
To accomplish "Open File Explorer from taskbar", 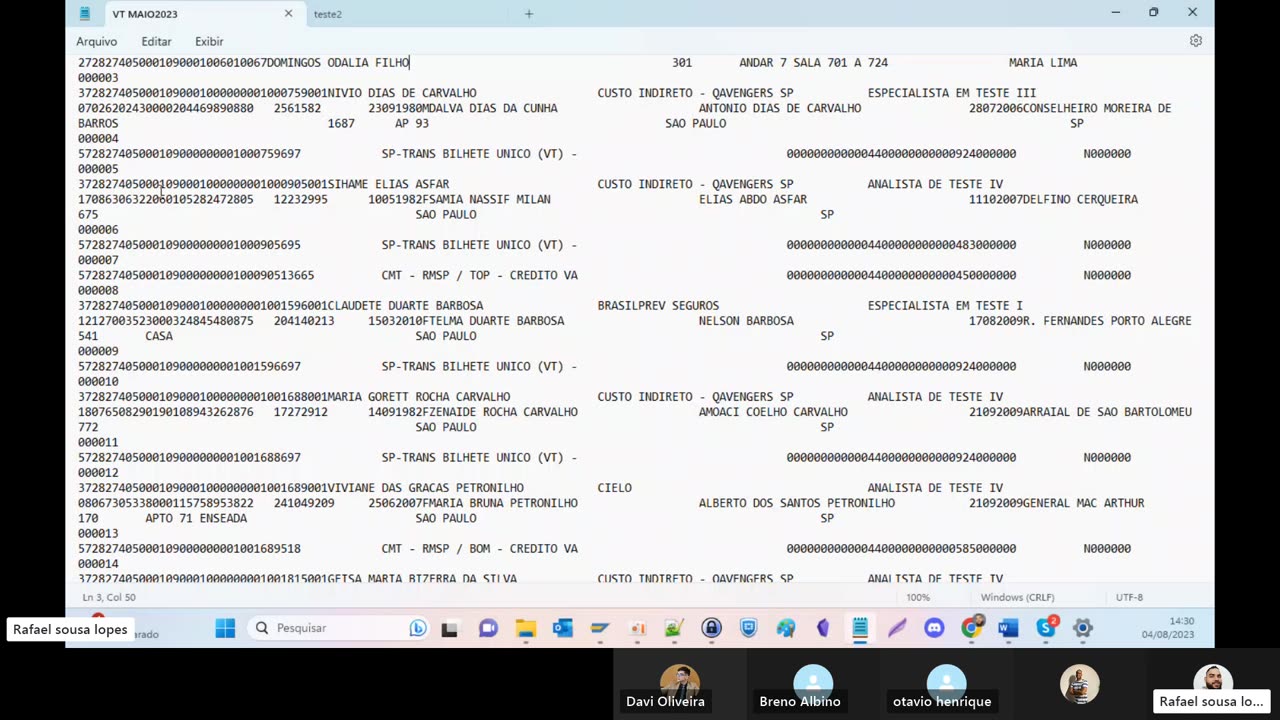I will pos(526,628).
